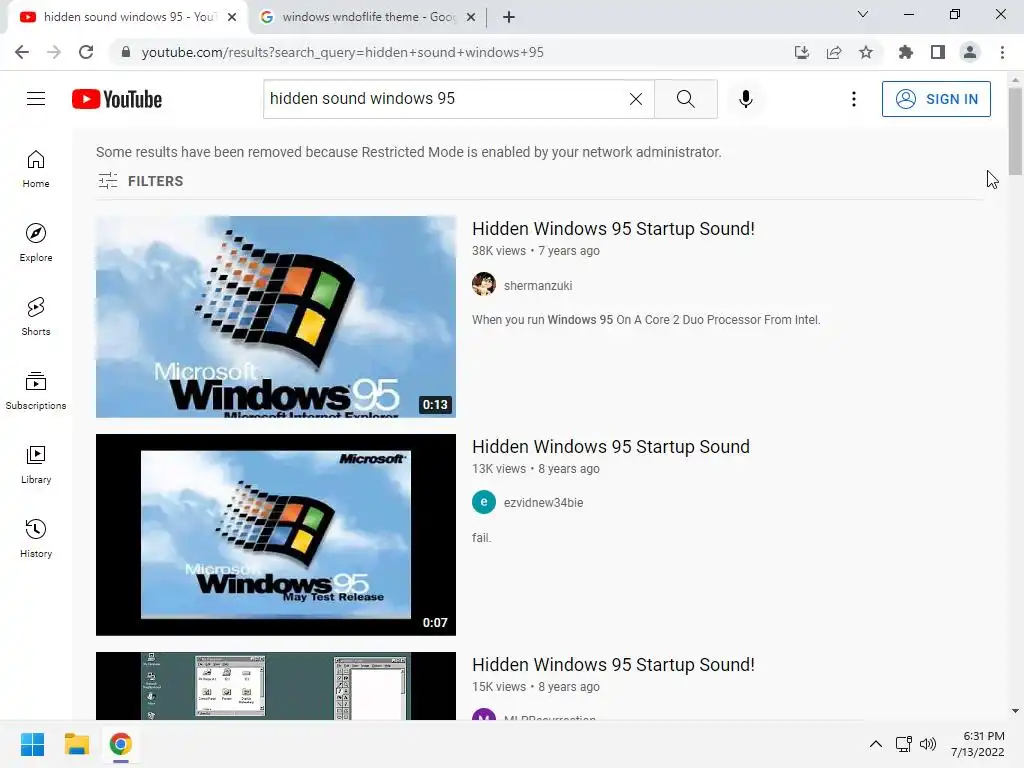Viewport: 1024px width, 768px height.
Task: Play the 0:07 May Test Release thumbnail
Action: 276,535
